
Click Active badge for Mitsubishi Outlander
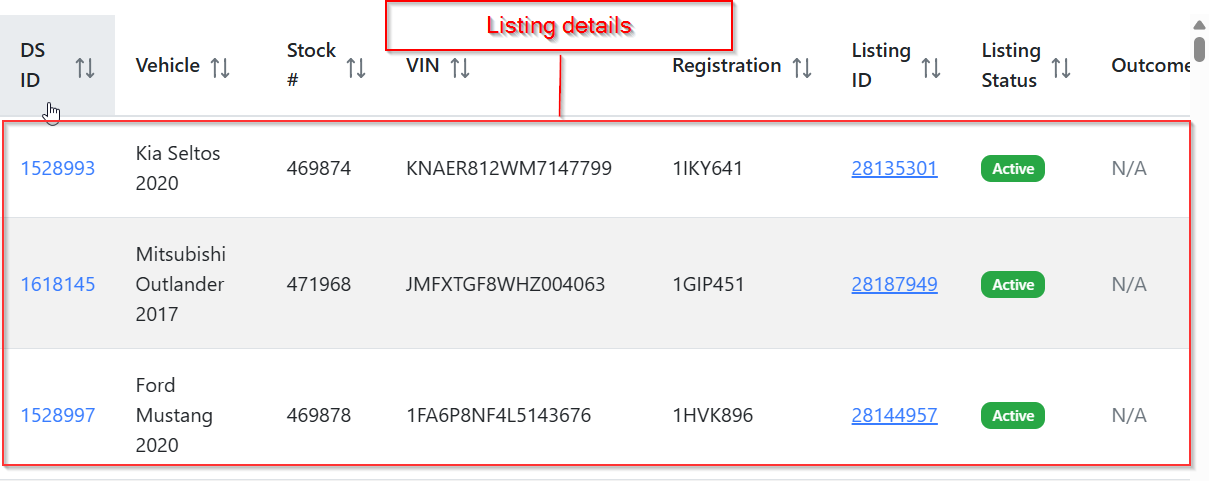click(1012, 285)
